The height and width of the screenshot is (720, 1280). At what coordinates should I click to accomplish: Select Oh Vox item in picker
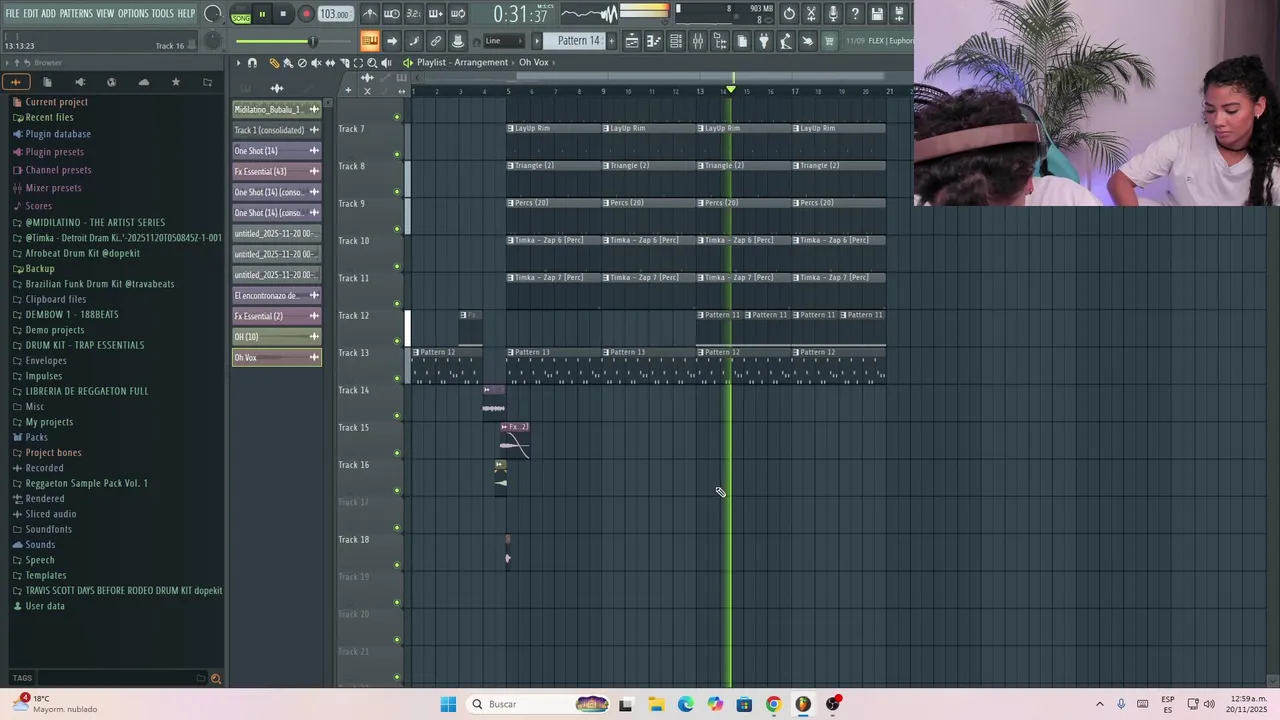(277, 357)
